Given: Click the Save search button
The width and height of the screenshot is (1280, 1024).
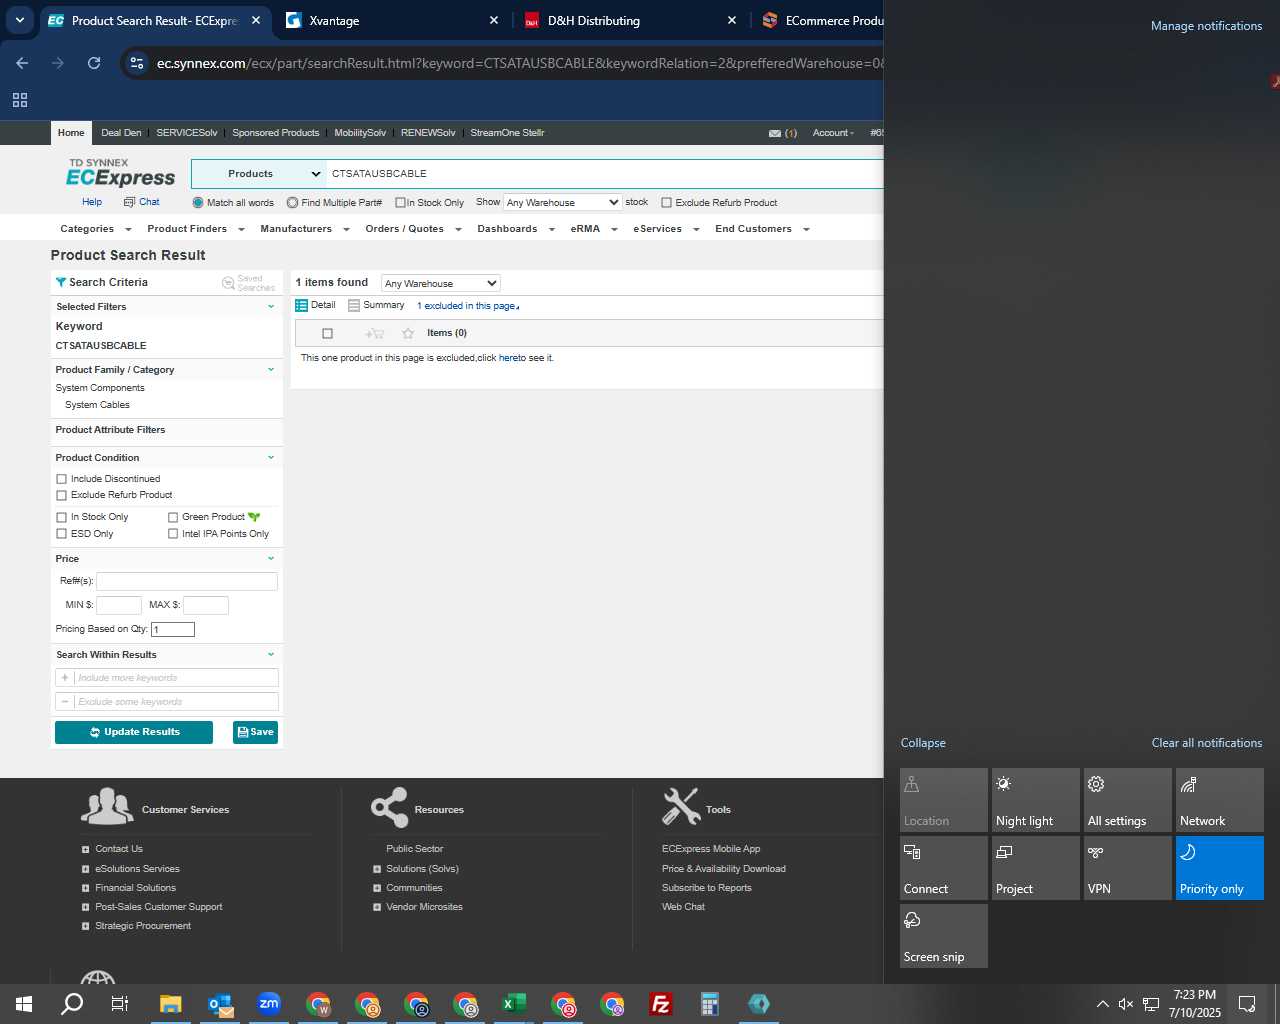Looking at the screenshot, I should tap(255, 732).
